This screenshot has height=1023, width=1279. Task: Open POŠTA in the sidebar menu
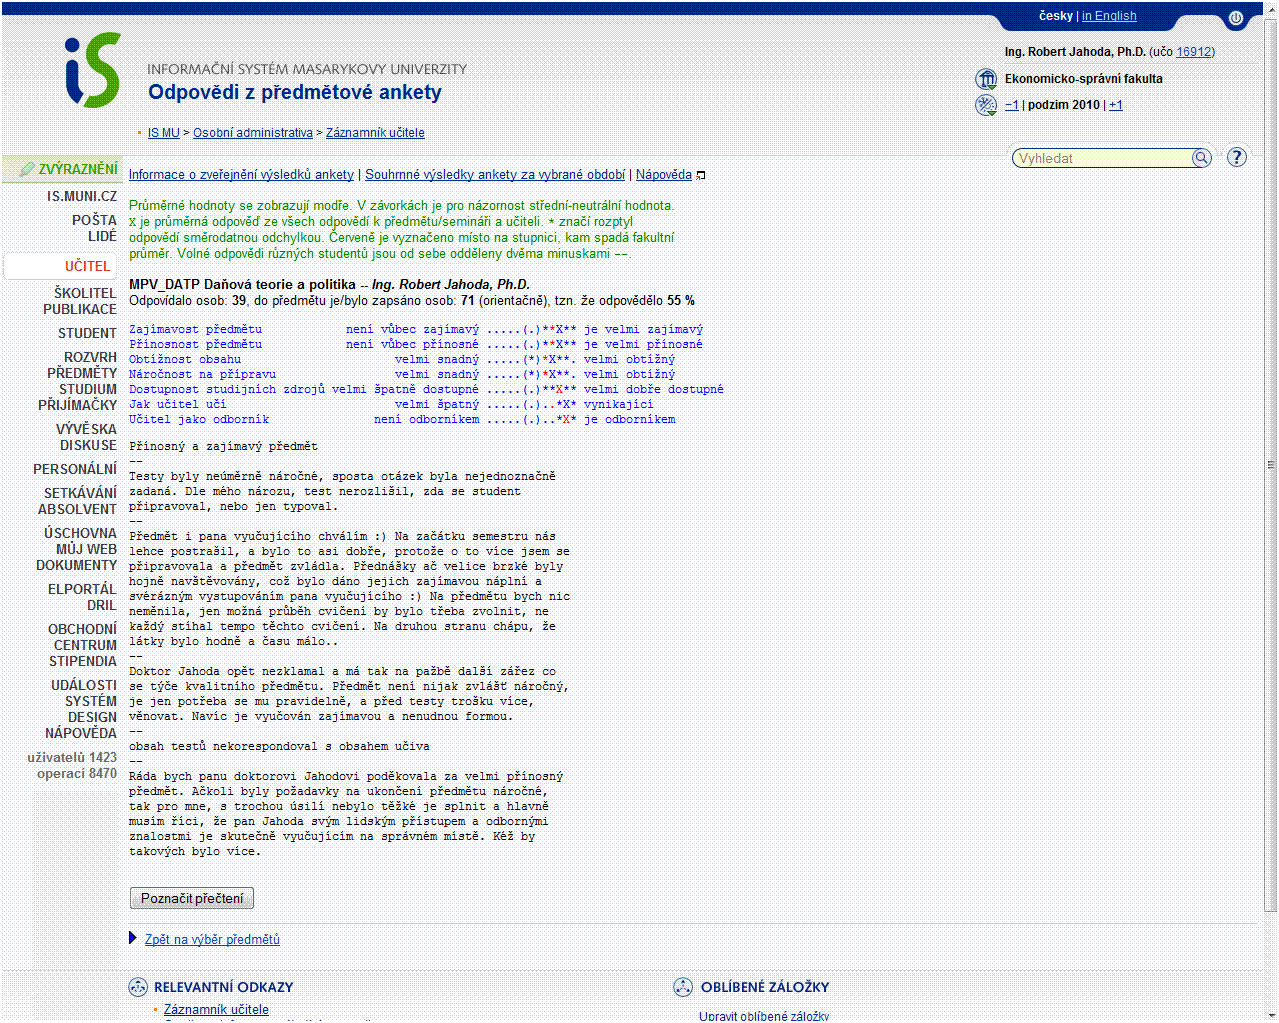(x=94, y=220)
